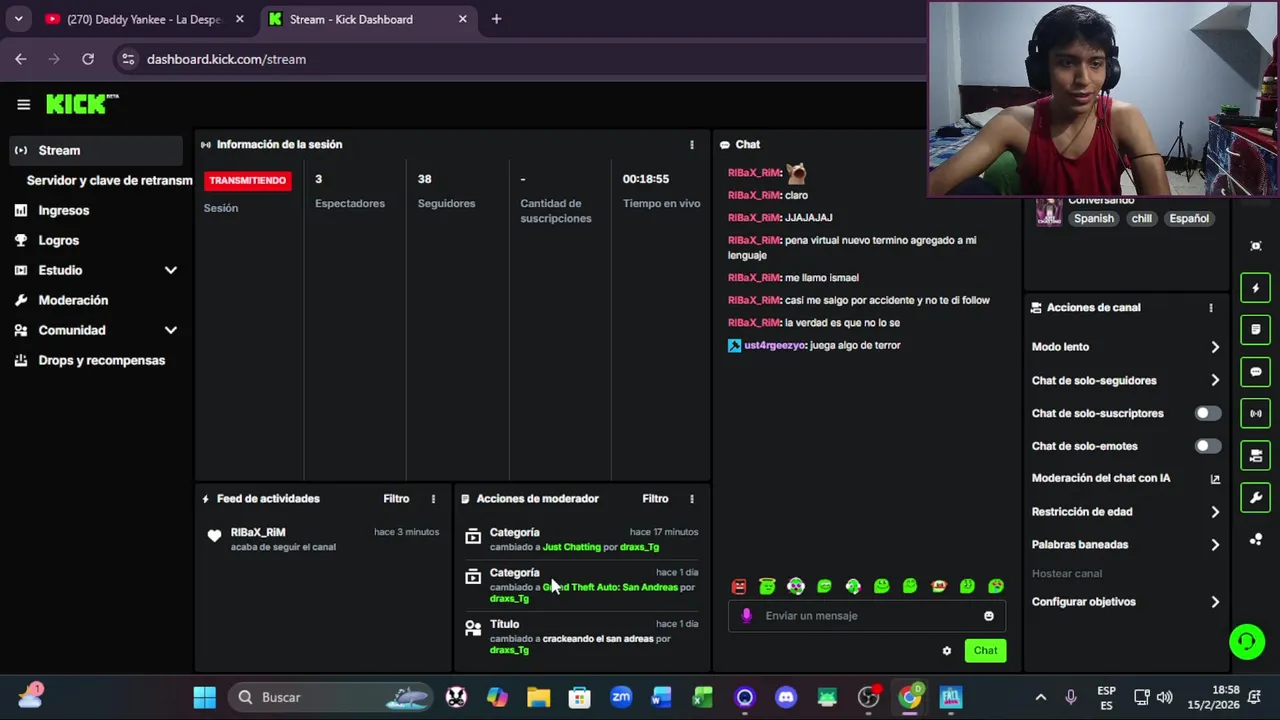1280x720 pixels.
Task: Open Excel from the taskbar
Action: point(703,697)
